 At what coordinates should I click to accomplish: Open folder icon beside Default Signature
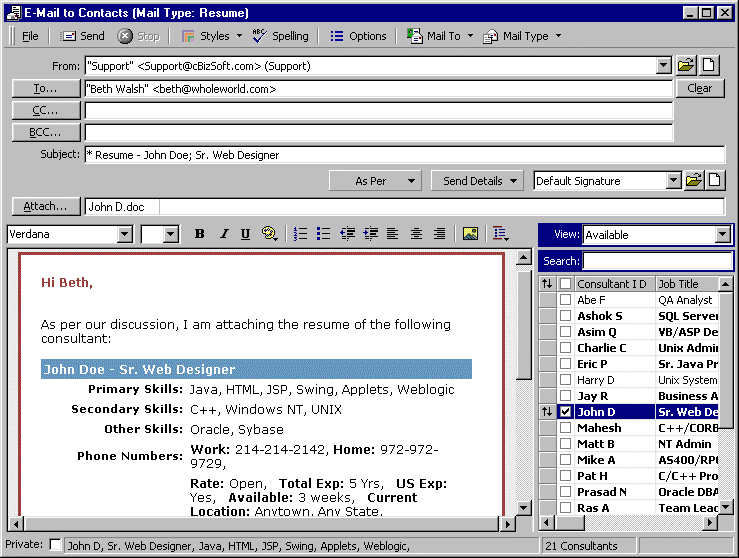point(694,181)
